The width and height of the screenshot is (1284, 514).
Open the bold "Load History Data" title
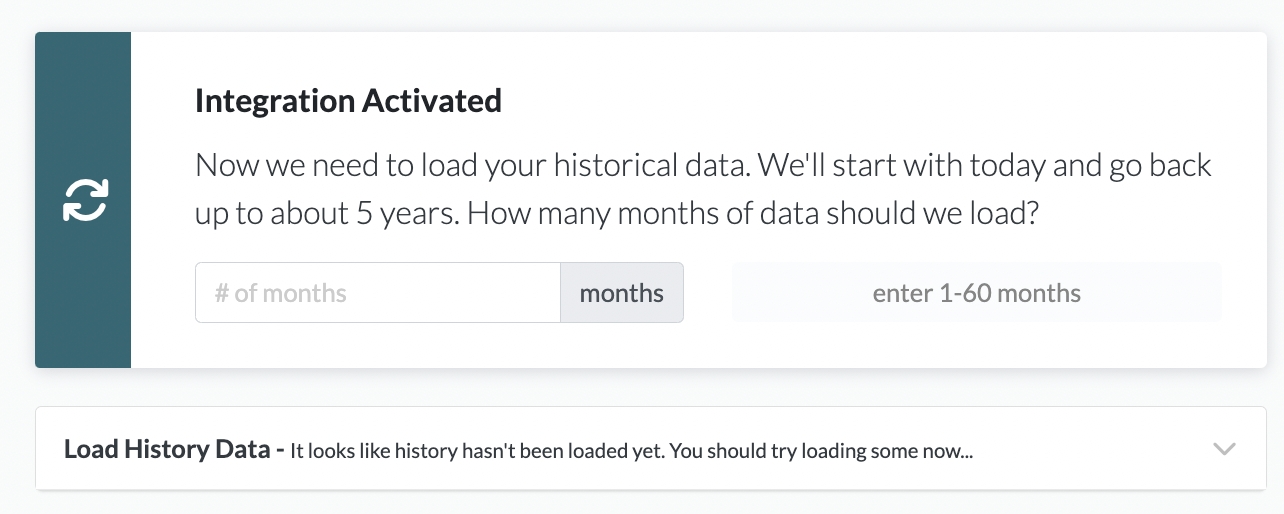[167, 450]
